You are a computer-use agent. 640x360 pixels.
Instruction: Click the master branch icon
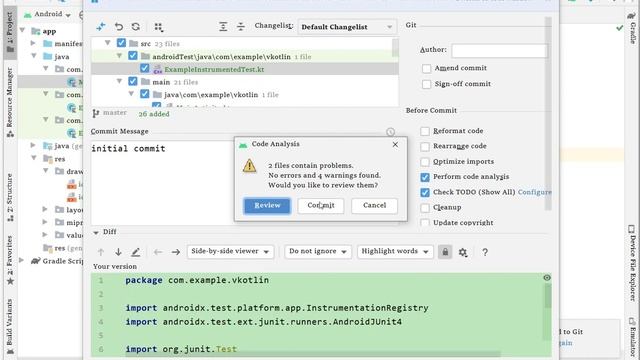tap(96, 113)
